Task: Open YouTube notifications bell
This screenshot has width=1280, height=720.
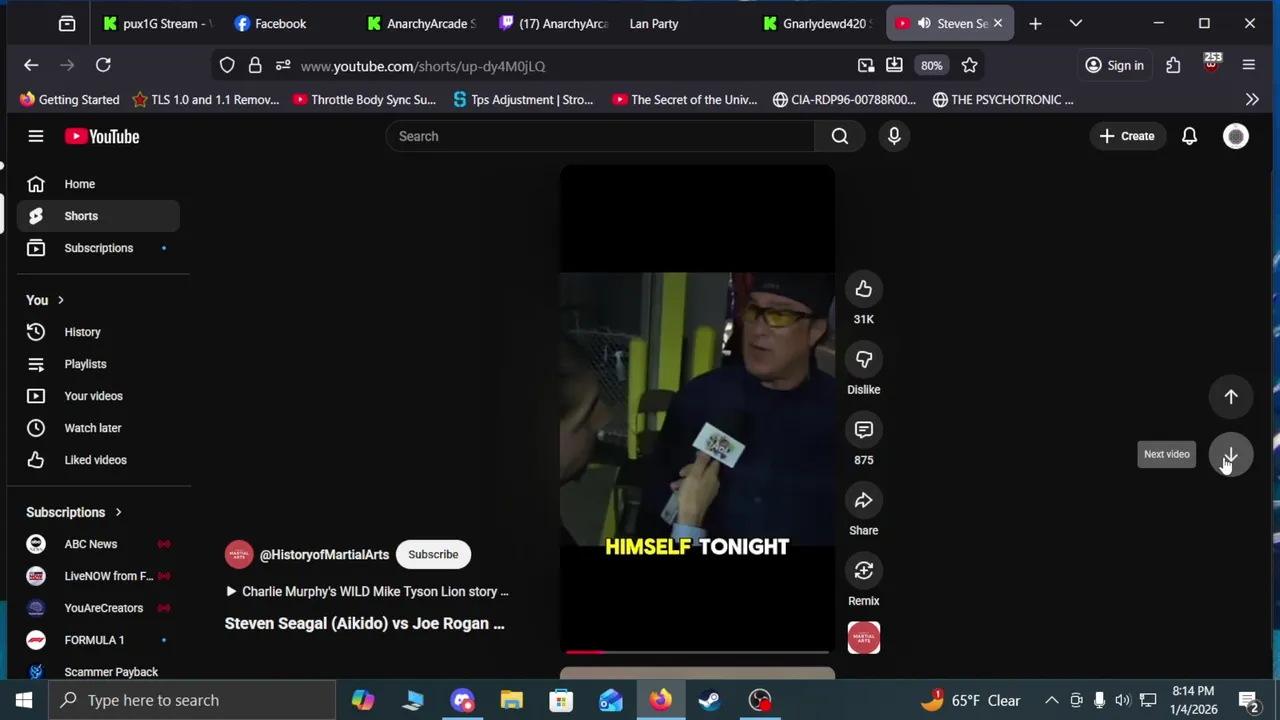Action: point(1189,136)
